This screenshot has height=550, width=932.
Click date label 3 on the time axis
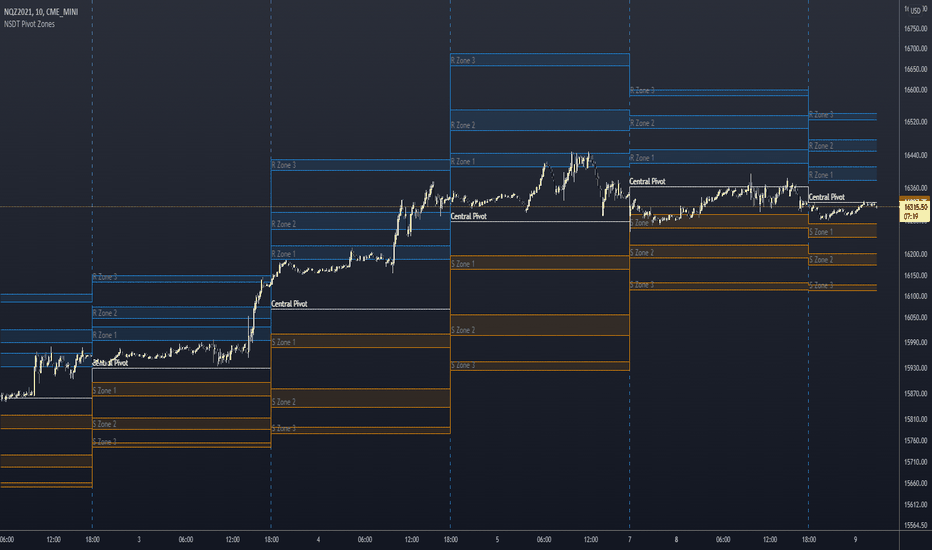click(x=139, y=540)
